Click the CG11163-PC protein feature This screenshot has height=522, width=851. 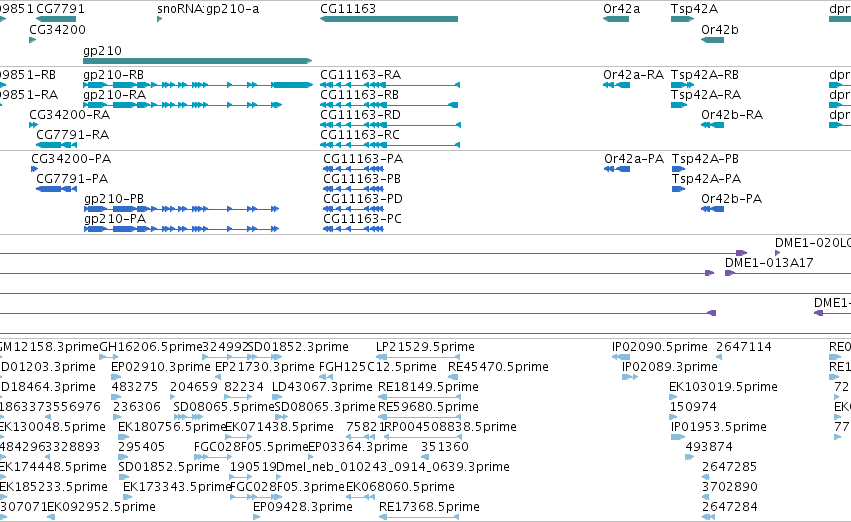(353, 229)
